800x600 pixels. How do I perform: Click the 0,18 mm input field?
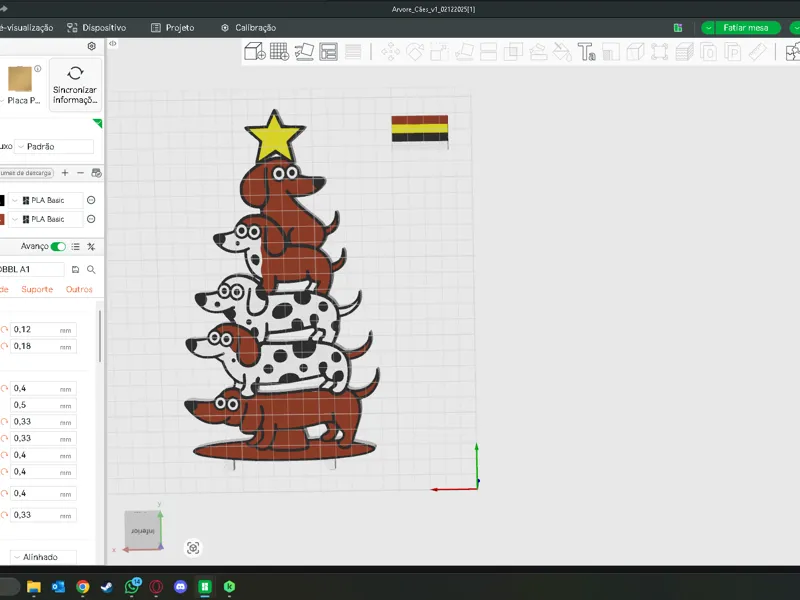43,346
